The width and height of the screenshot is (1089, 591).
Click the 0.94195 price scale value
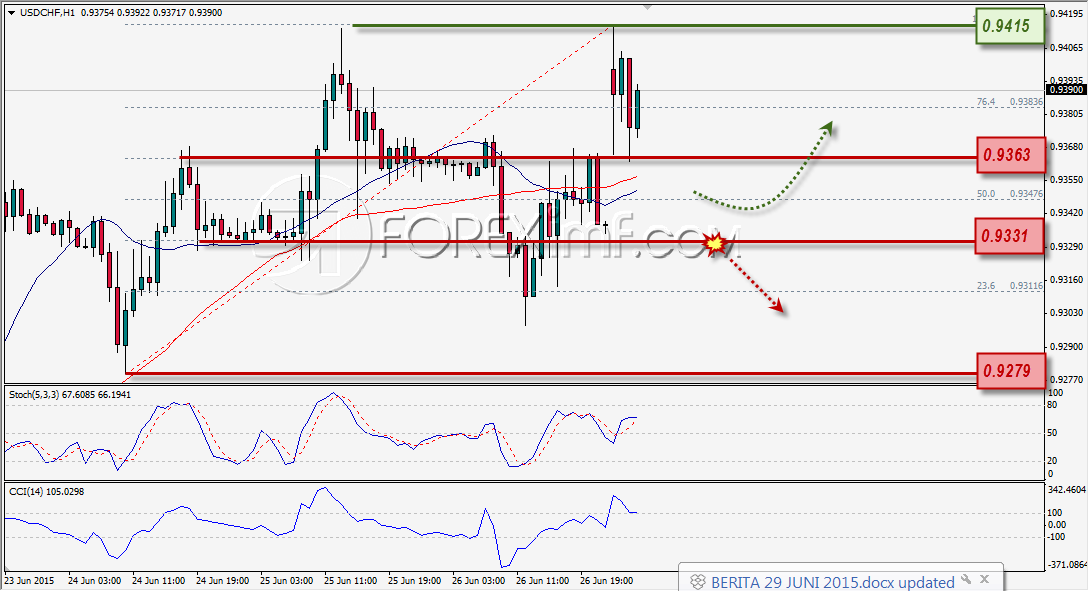point(1067,13)
